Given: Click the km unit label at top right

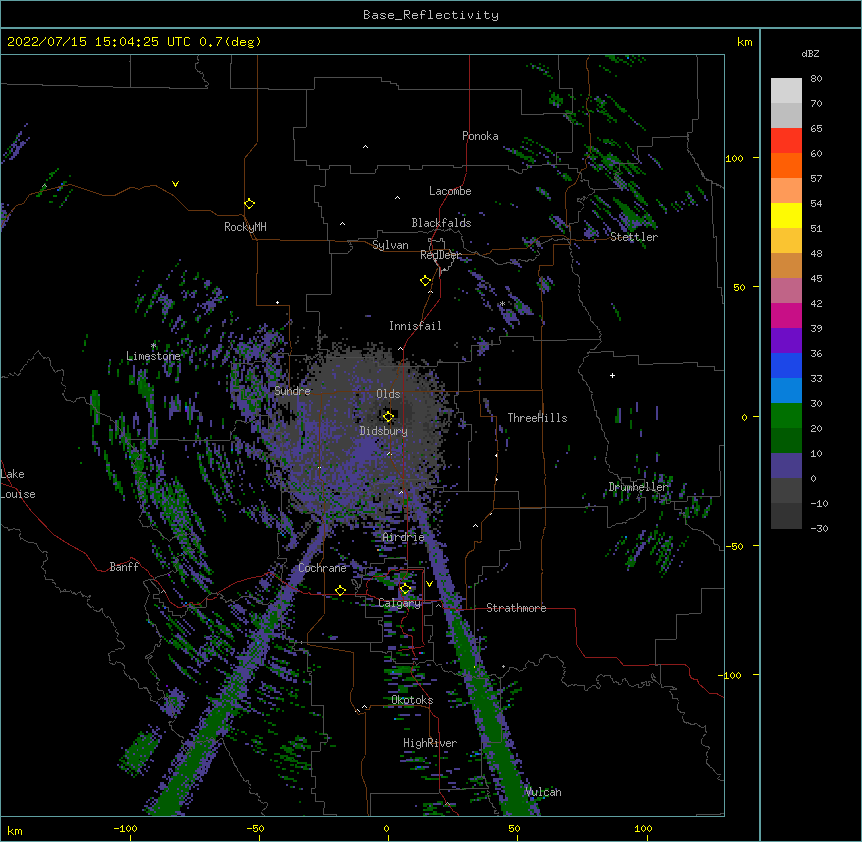Looking at the screenshot, I should pos(744,42).
